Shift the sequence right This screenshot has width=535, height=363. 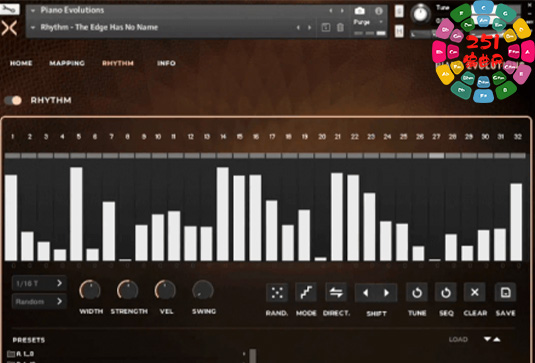387,293
